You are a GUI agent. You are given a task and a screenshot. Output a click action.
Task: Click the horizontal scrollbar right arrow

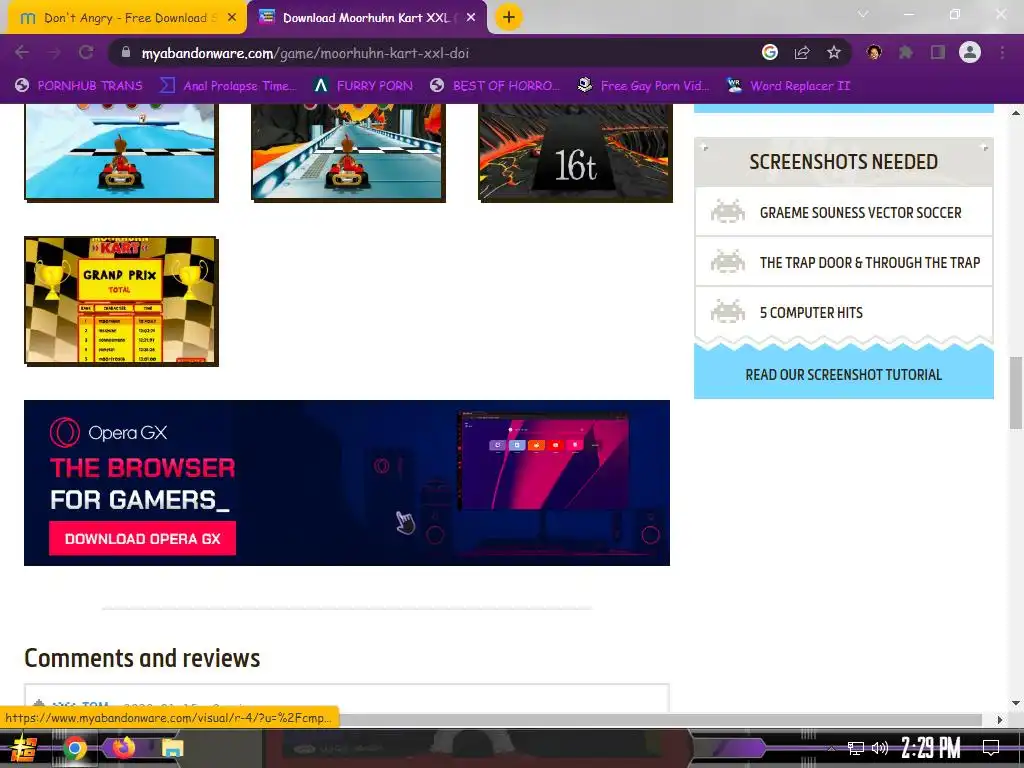coord(1000,720)
